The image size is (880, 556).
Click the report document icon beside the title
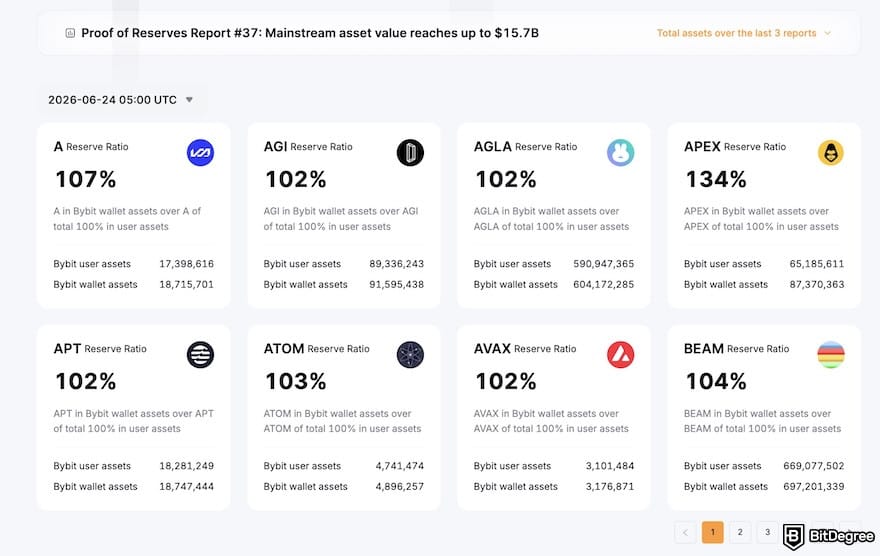[x=70, y=33]
